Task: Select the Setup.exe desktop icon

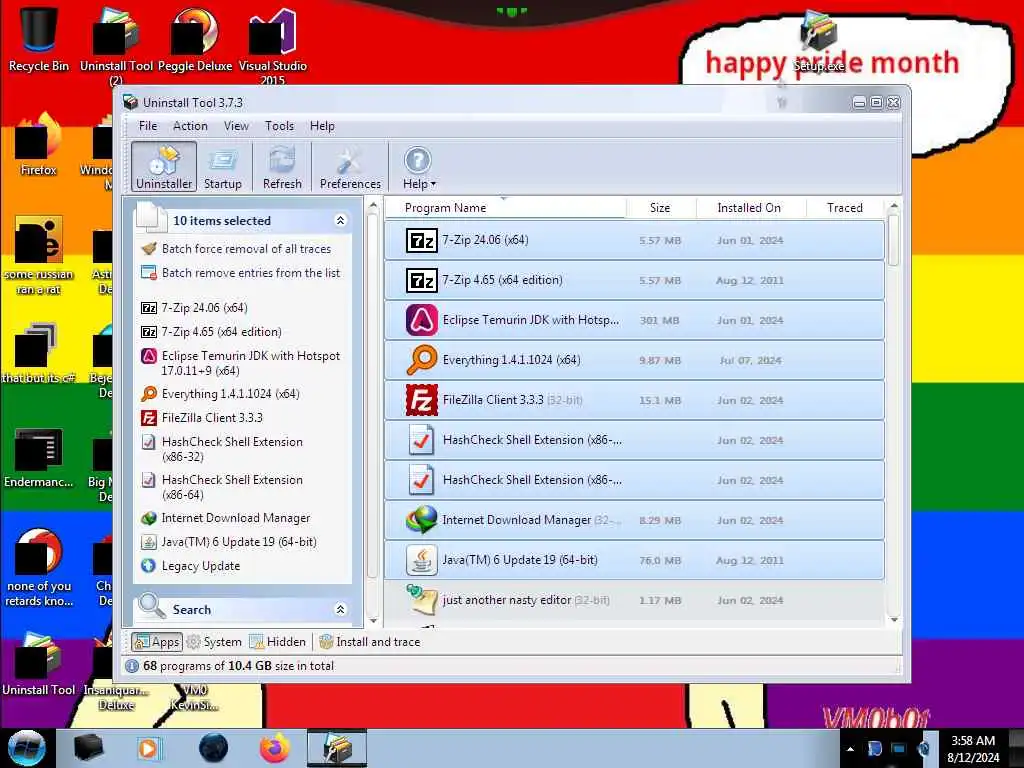Action: pyautogui.click(x=819, y=40)
